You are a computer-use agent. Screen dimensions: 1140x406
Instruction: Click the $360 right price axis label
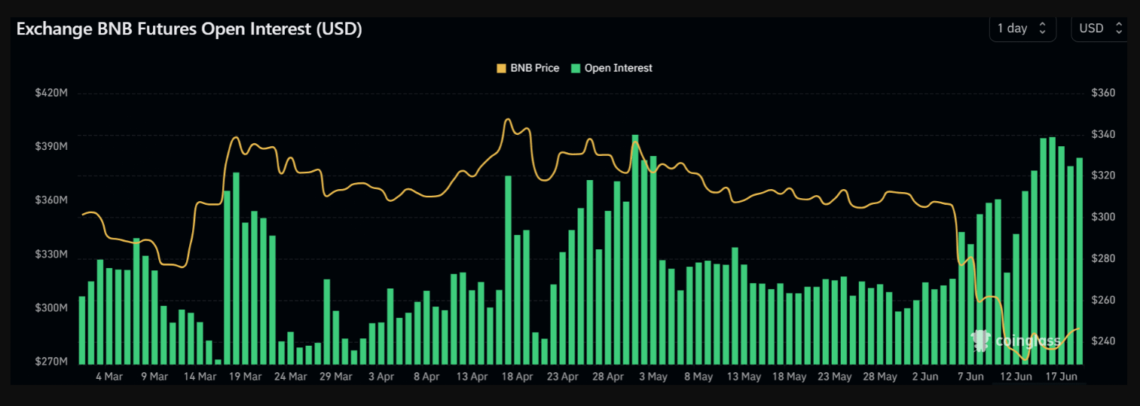tap(1103, 93)
